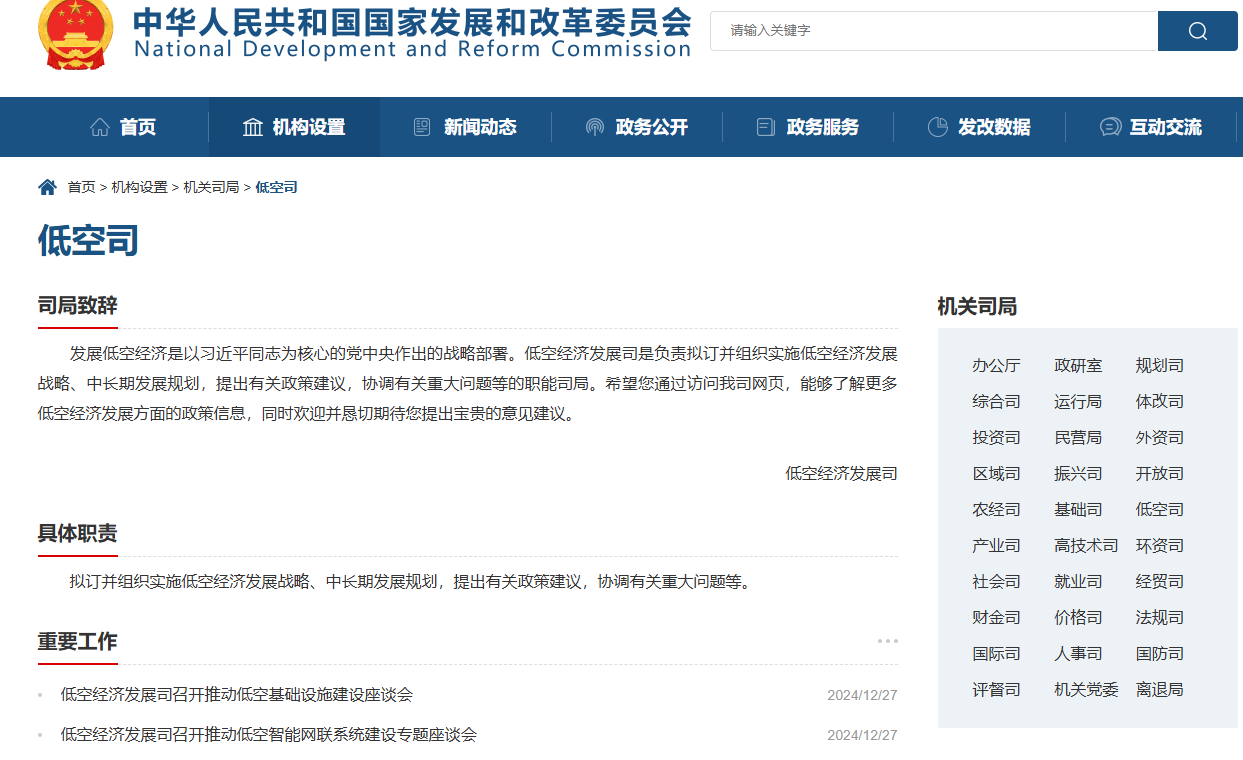The image size is (1243, 760).
Task: Open 低空司 in department list
Action: pyautogui.click(x=1159, y=509)
